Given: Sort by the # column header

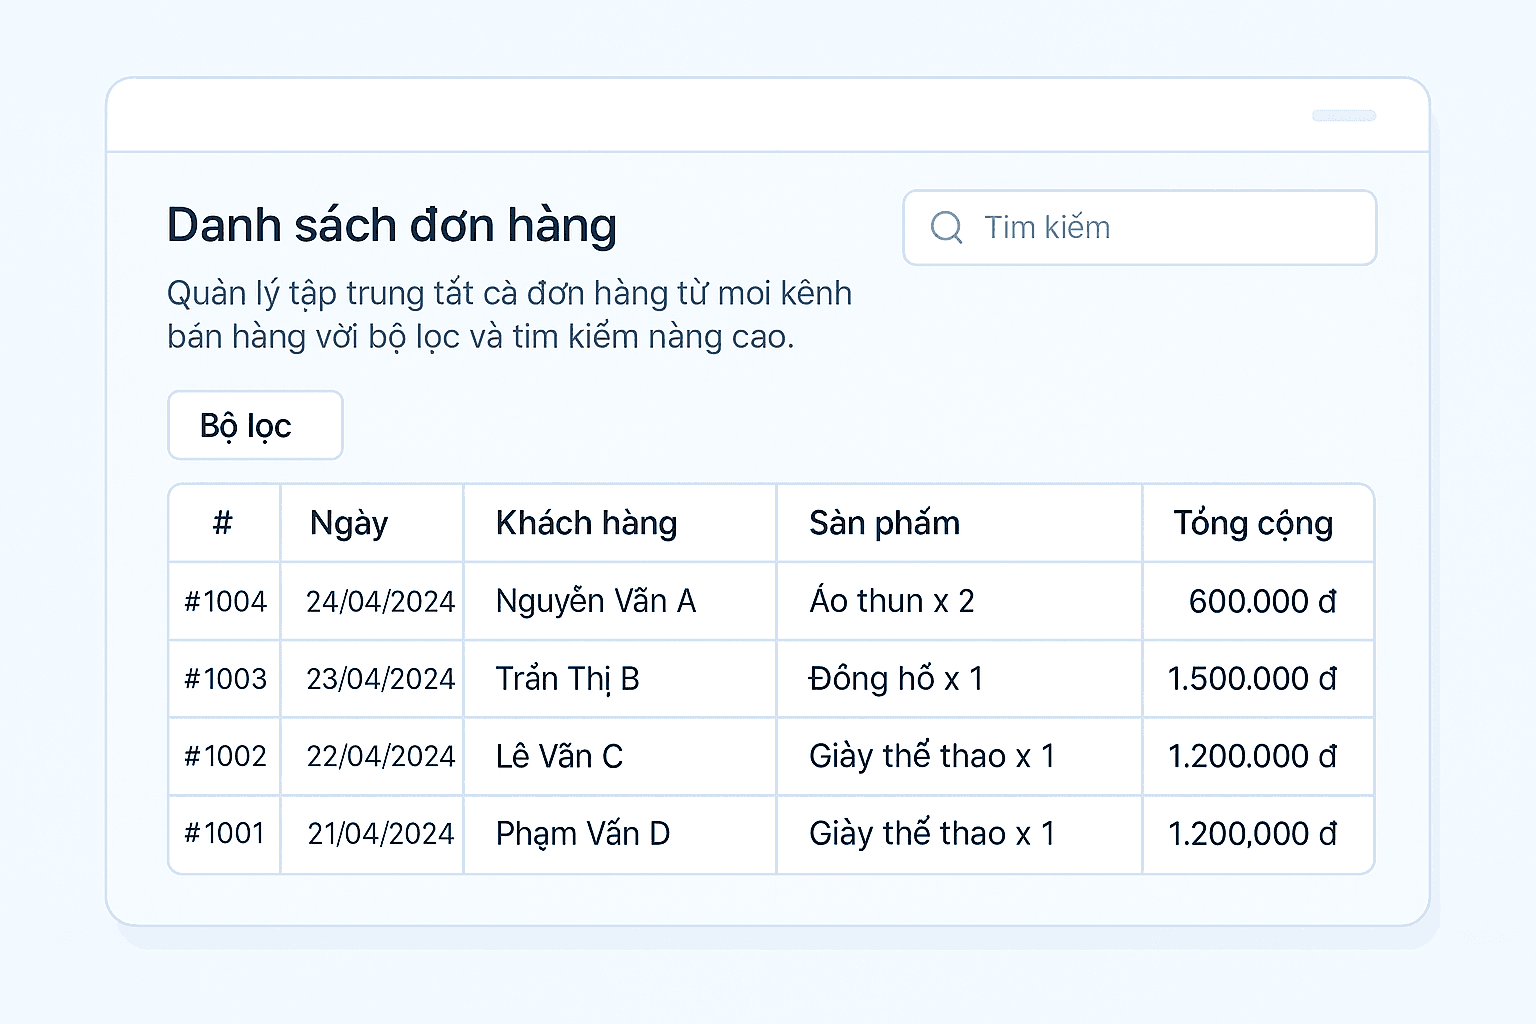Looking at the screenshot, I should [x=223, y=523].
